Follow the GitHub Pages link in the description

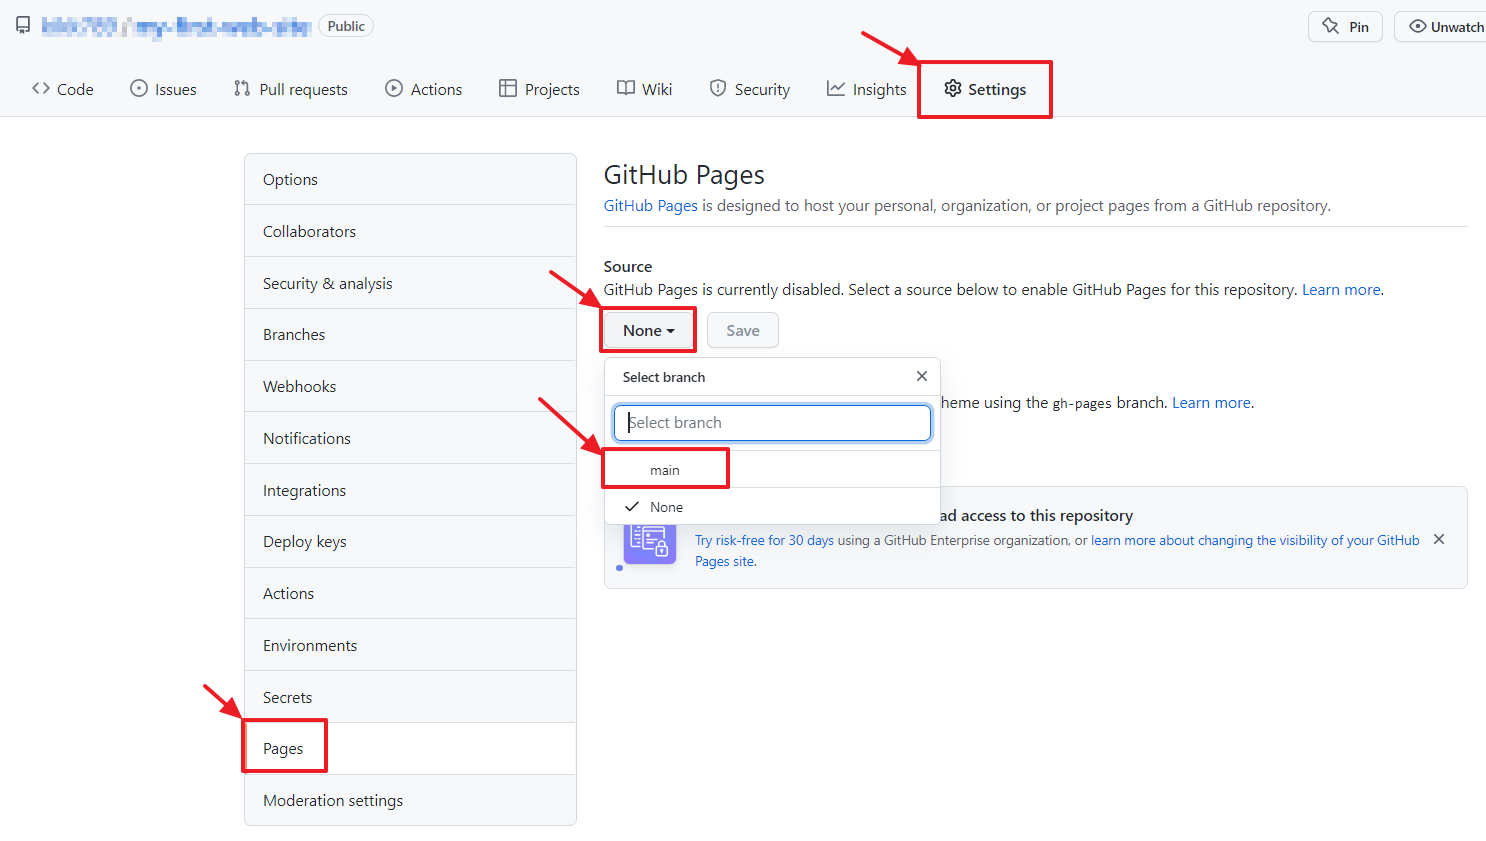coord(650,206)
